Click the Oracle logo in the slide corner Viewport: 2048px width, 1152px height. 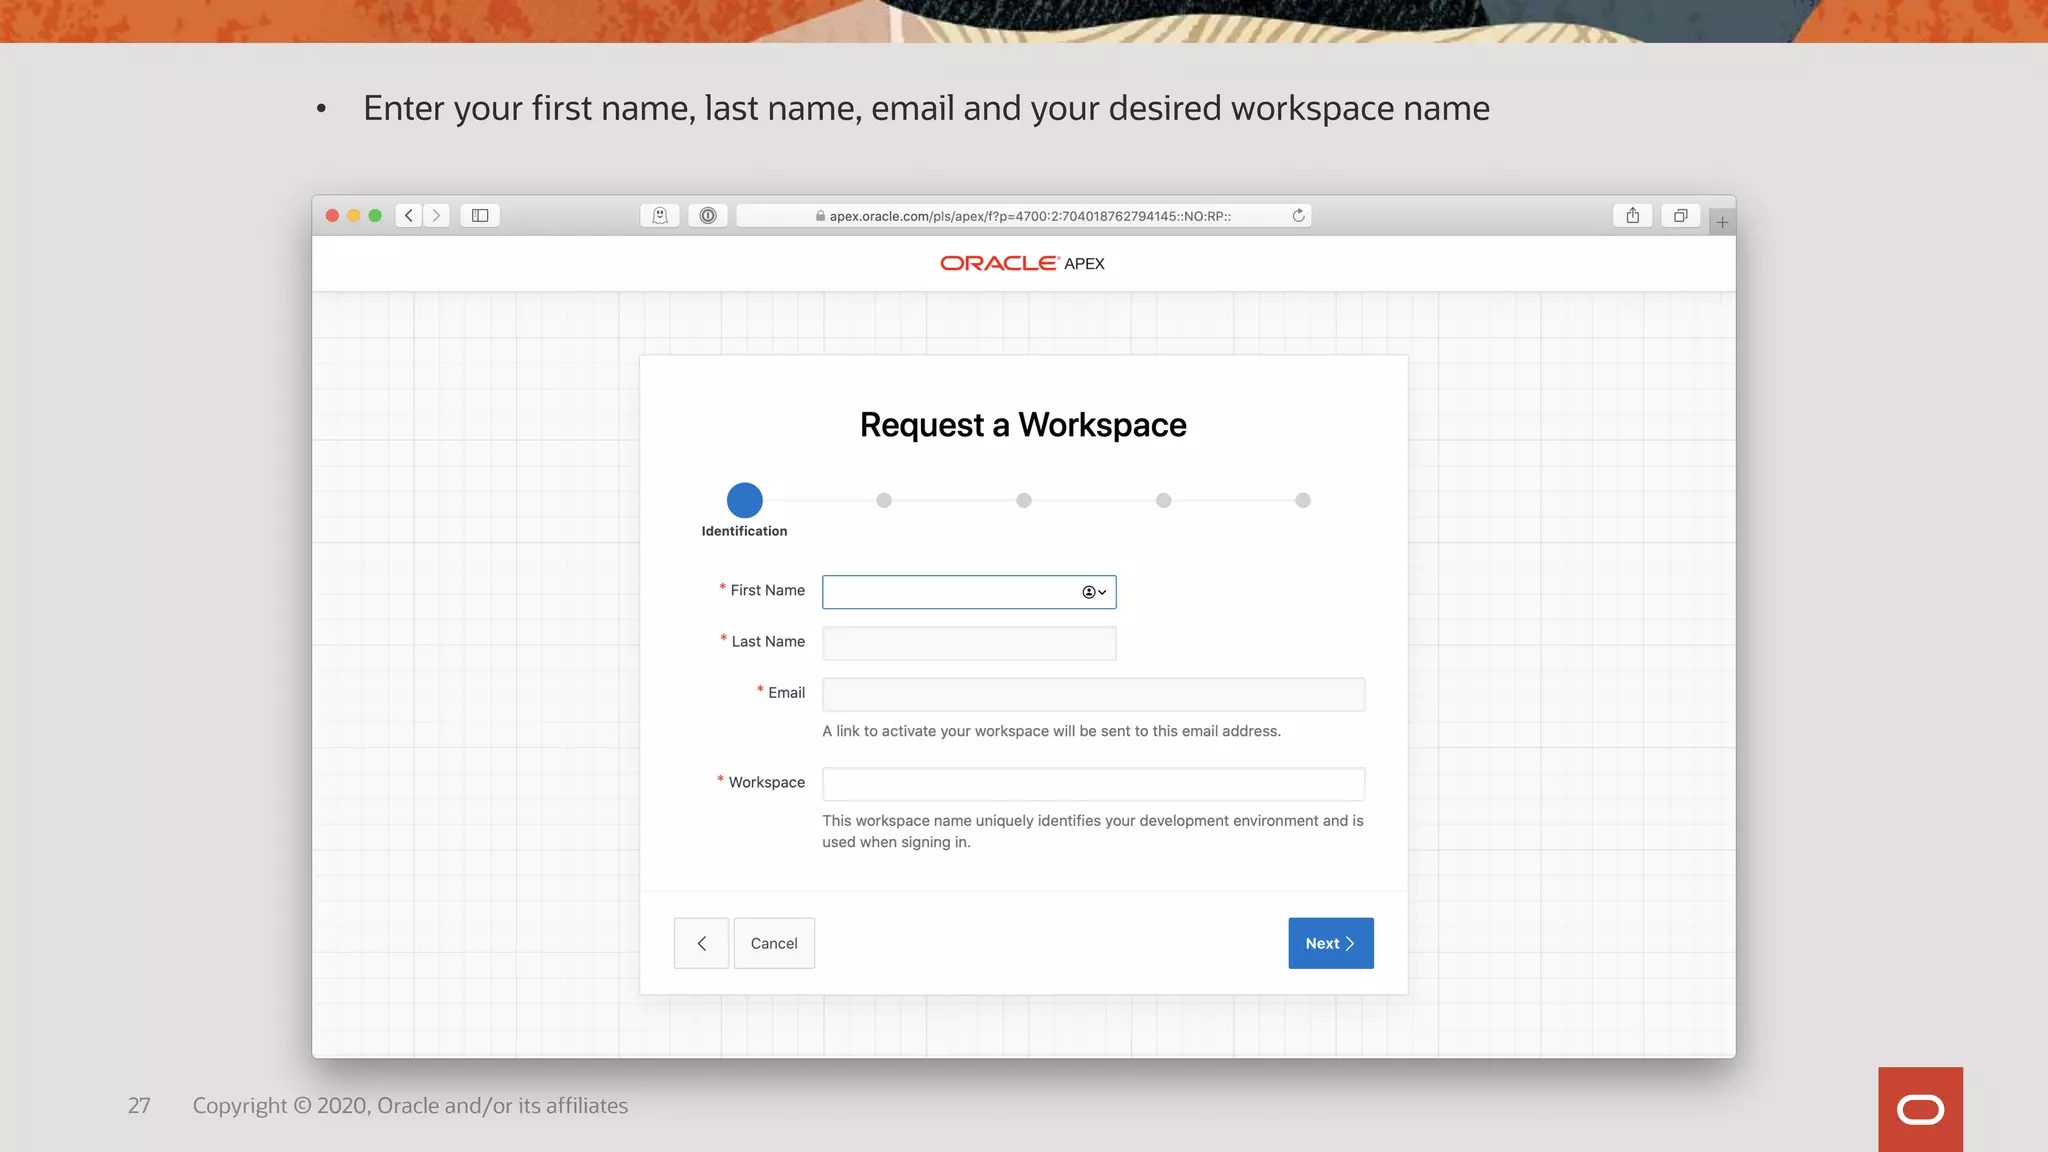(x=1920, y=1109)
